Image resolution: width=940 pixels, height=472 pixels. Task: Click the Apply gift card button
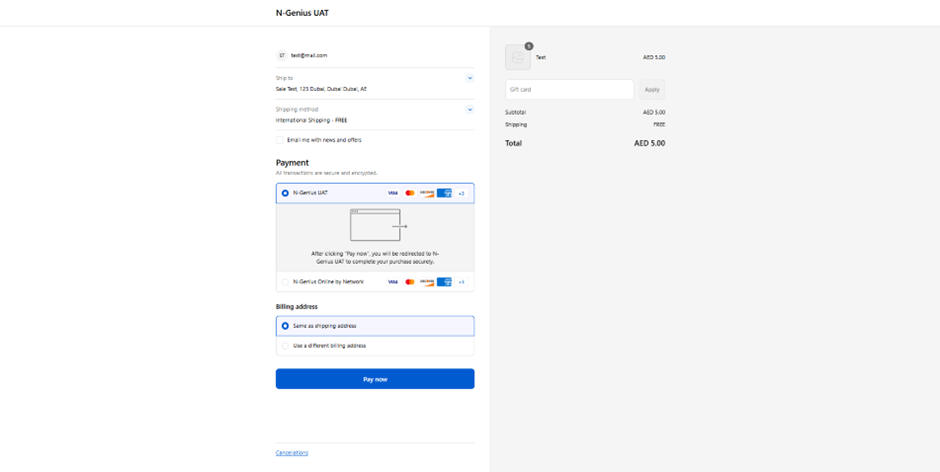[x=652, y=89]
